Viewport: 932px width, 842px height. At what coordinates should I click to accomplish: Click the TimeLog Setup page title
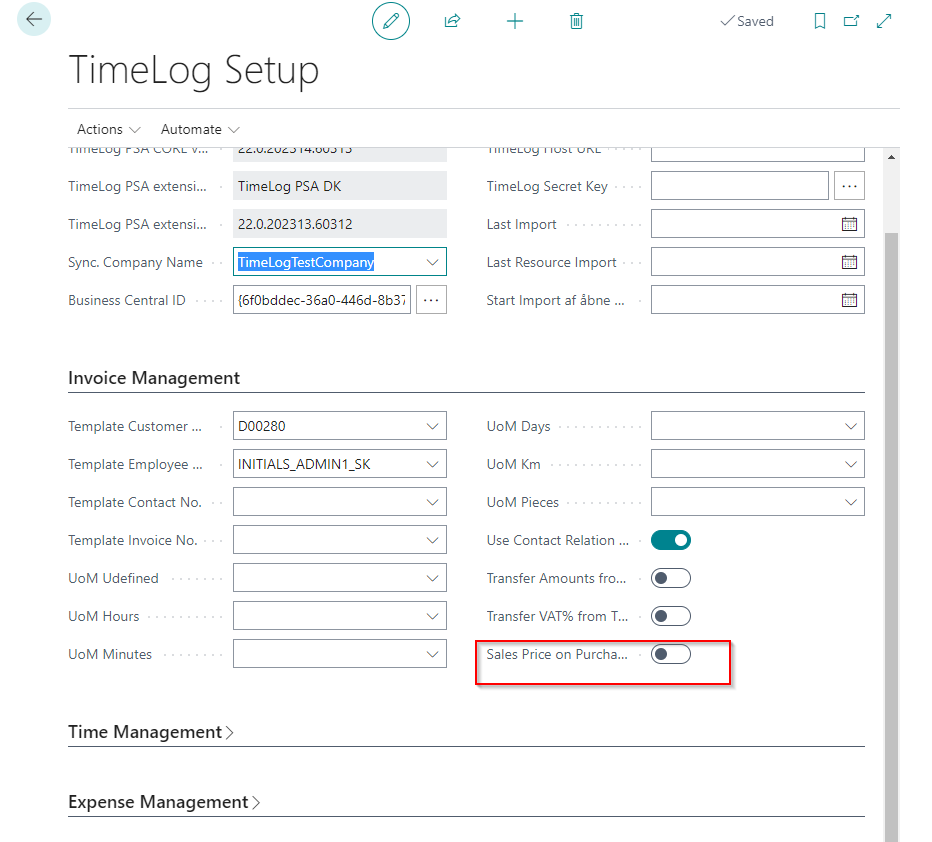click(x=194, y=70)
